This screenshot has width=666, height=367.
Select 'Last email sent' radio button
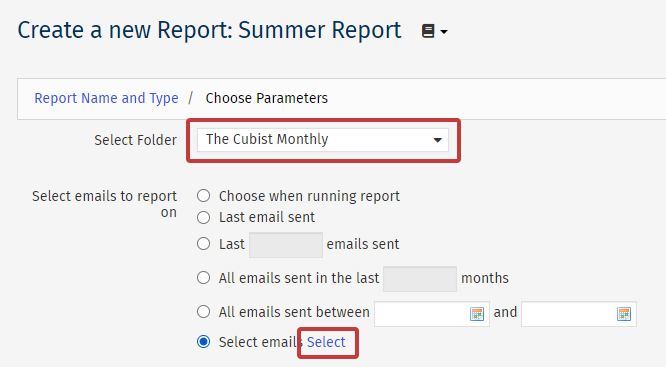[x=203, y=217]
